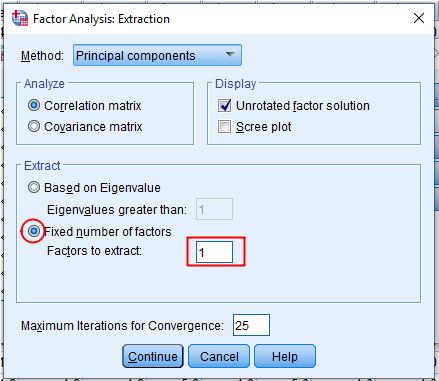Uncheck Unrotated factor solution checkbox

[x=224, y=106]
